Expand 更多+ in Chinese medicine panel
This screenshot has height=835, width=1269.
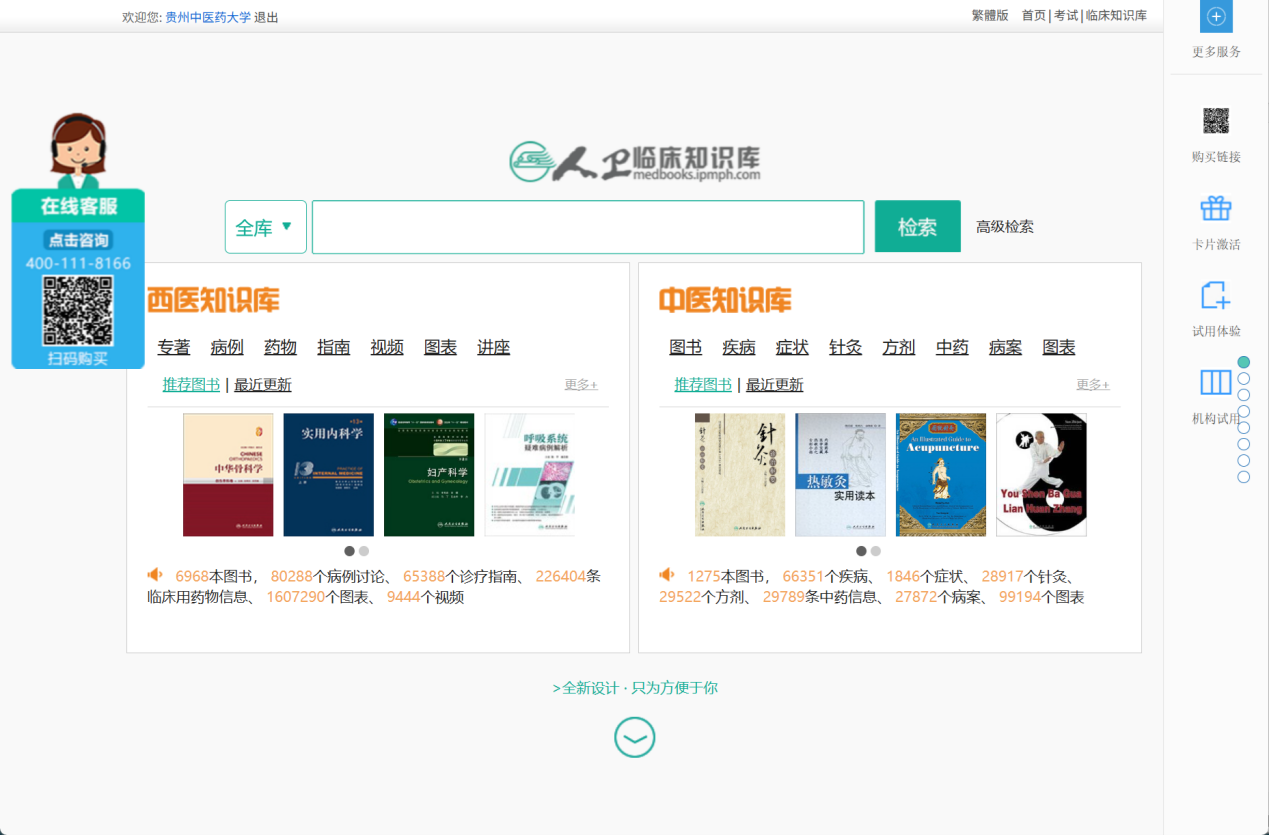pyautogui.click(x=1092, y=385)
